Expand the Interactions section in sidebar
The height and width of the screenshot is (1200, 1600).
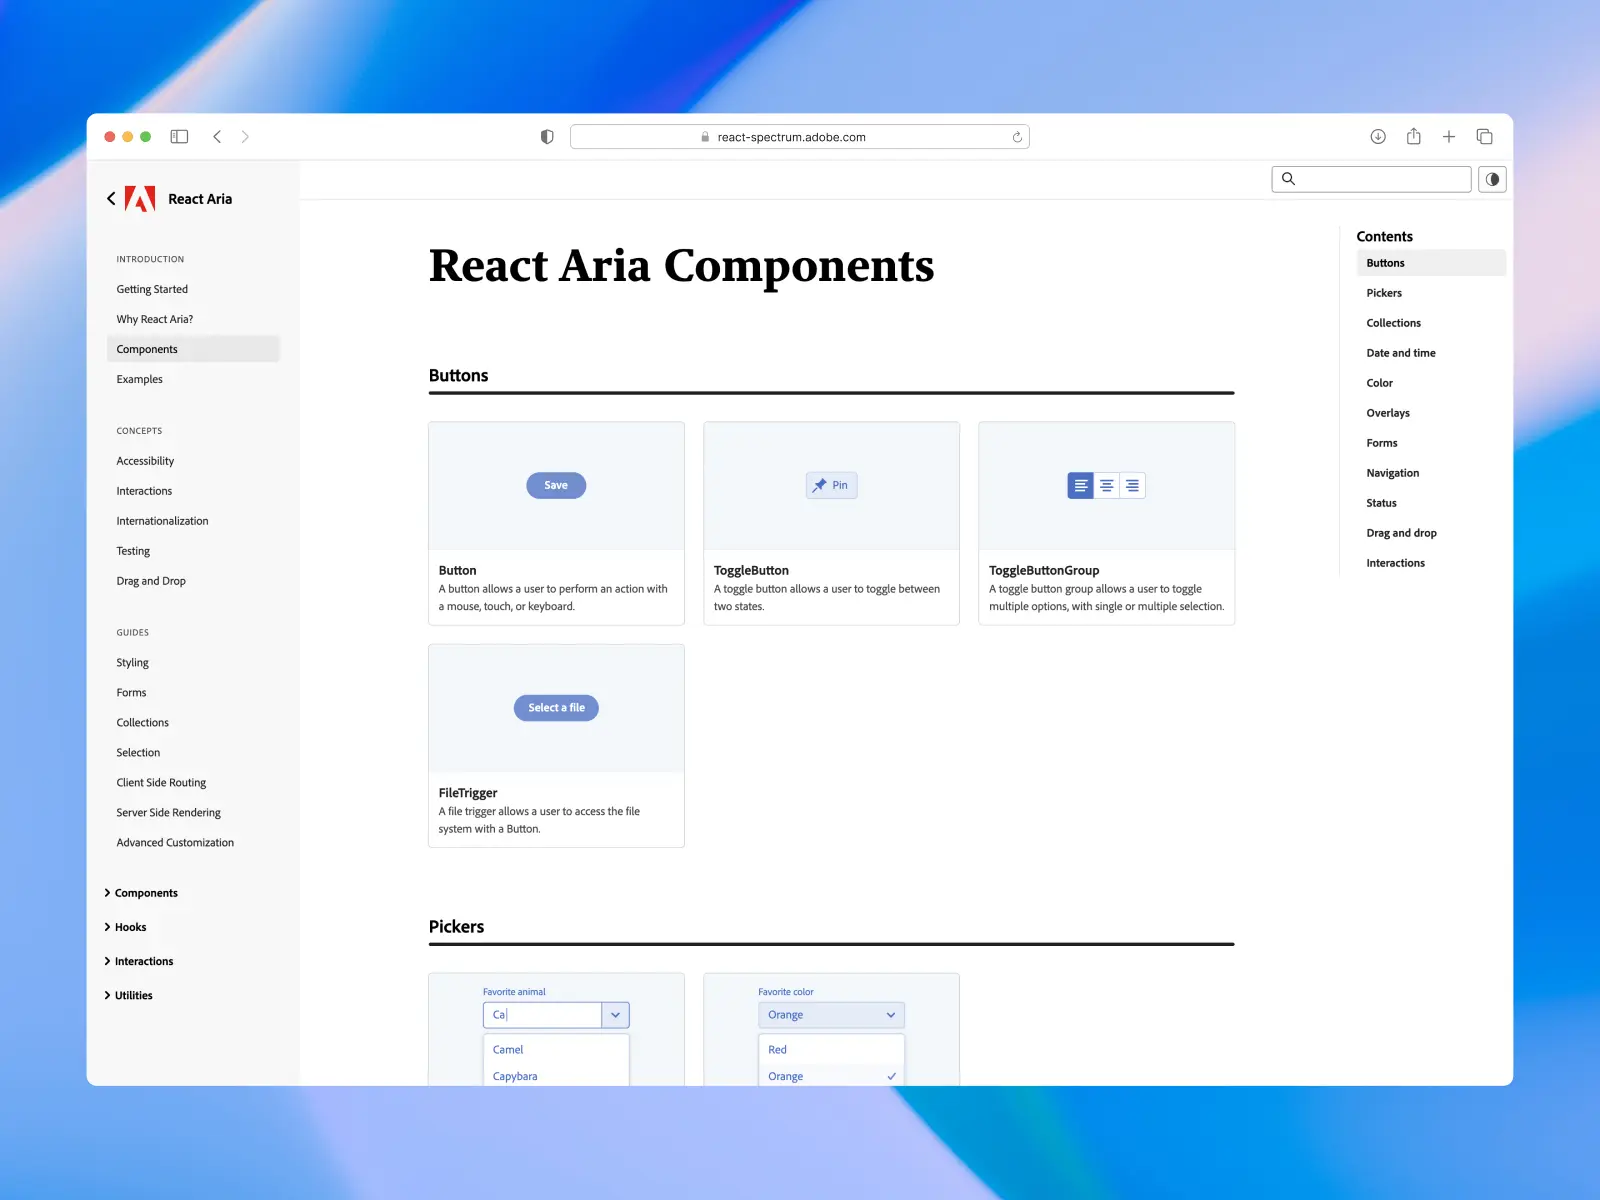tap(139, 961)
